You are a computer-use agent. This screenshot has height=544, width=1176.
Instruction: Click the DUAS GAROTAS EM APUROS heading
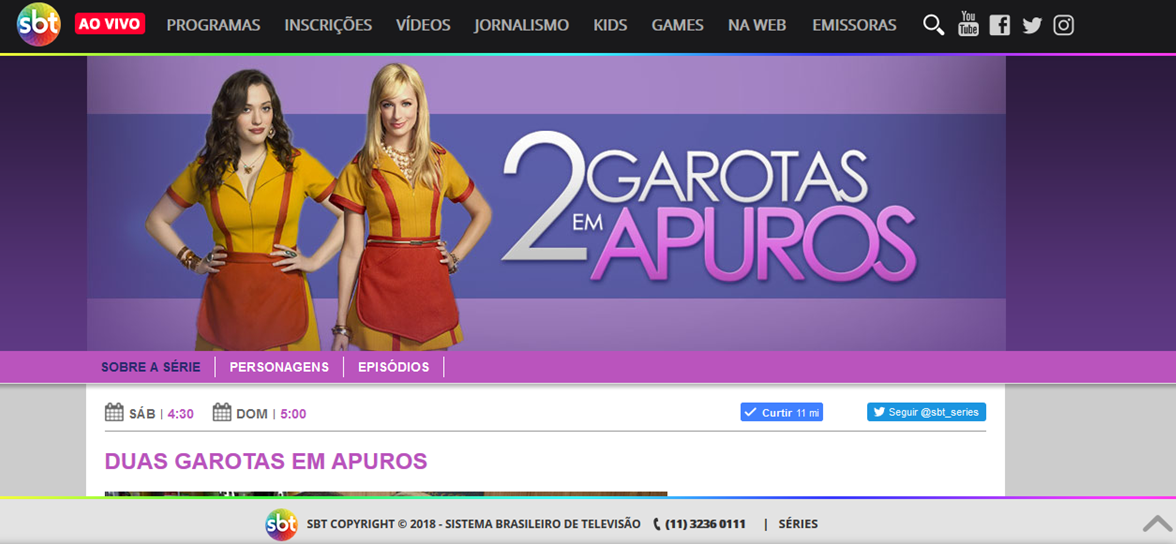266,461
